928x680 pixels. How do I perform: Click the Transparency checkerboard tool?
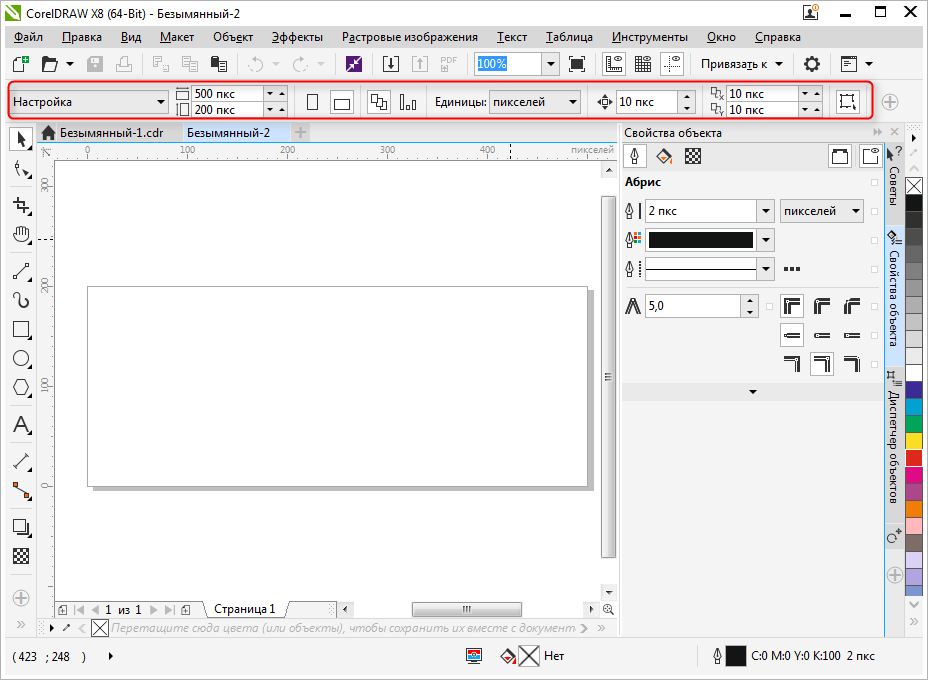pos(20,556)
